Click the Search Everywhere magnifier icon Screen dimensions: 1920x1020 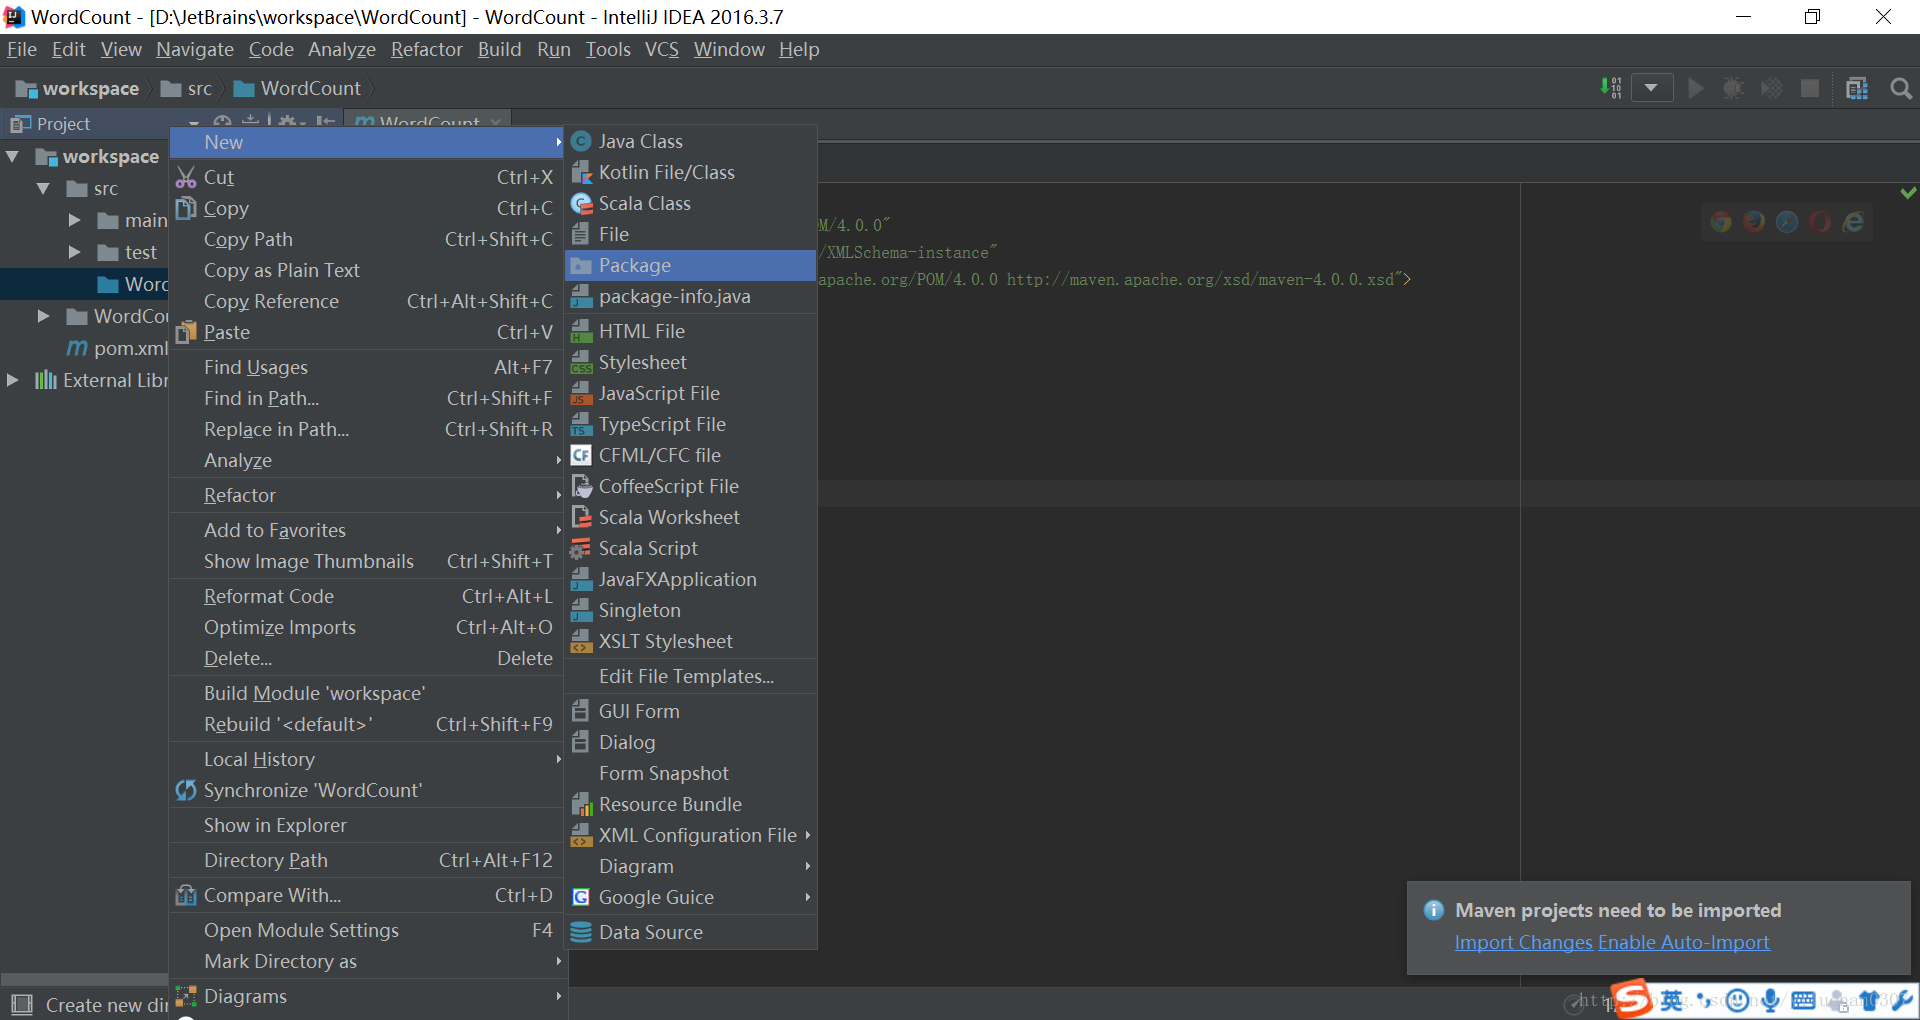[x=1901, y=89]
